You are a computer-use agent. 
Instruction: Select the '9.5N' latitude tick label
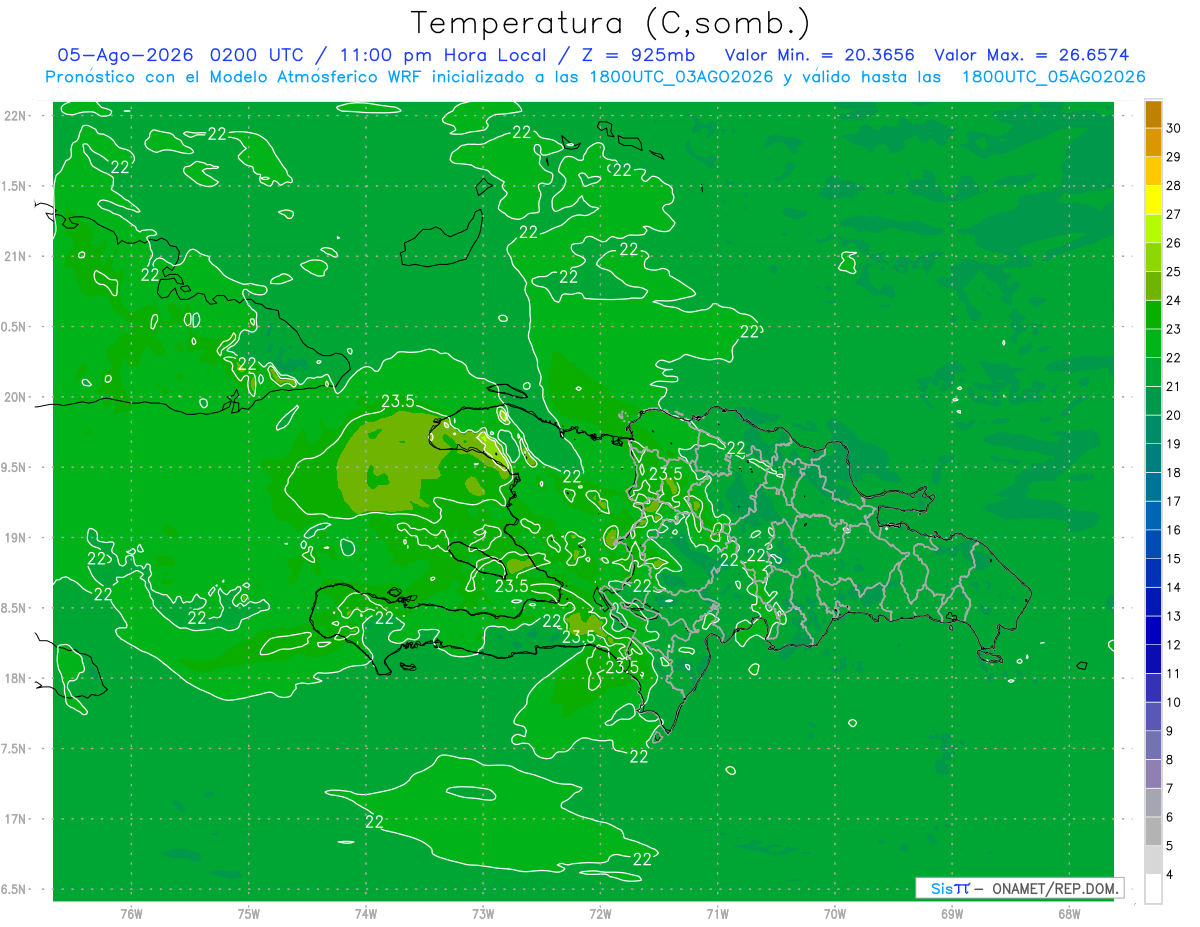point(14,467)
